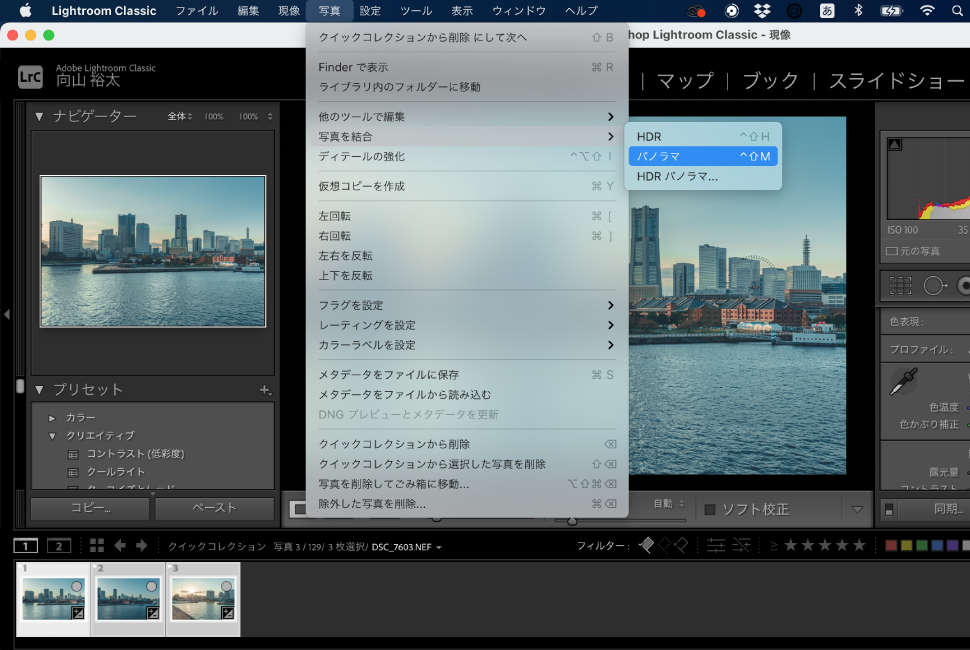Open the Japanese input source menu
The image size is (970, 650).
click(826, 11)
